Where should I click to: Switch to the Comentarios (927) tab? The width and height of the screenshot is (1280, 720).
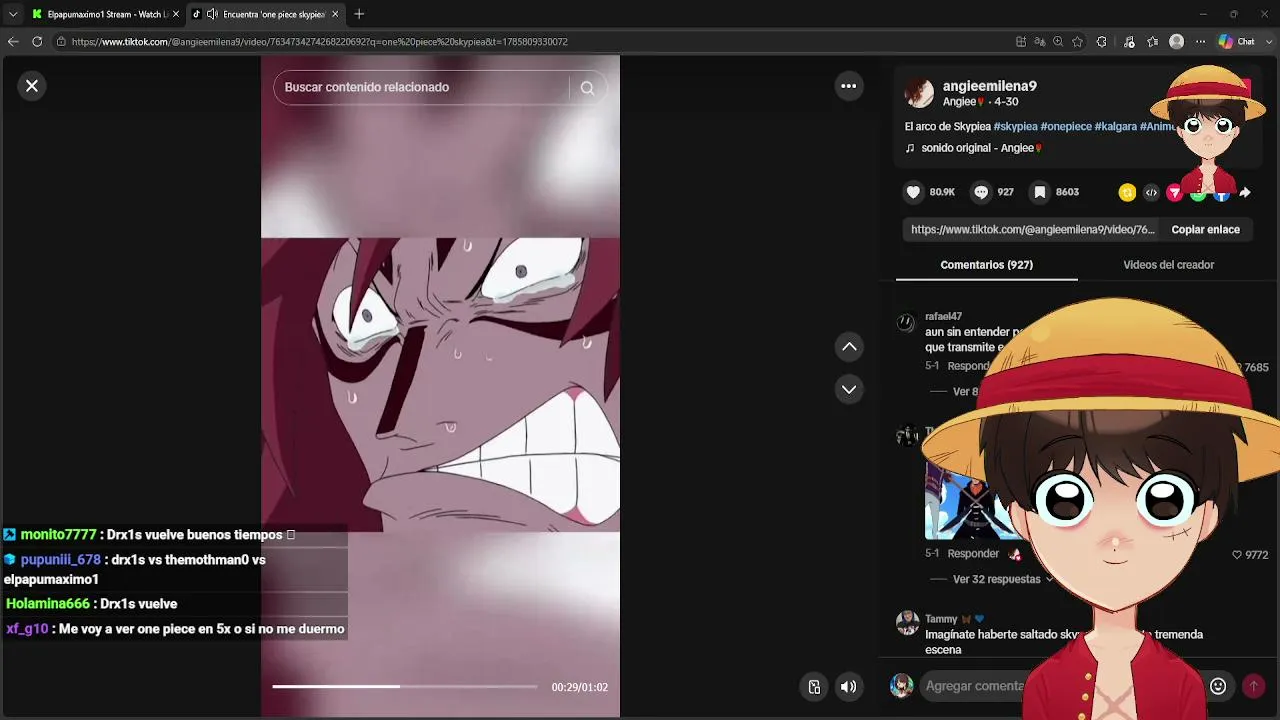click(986, 265)
